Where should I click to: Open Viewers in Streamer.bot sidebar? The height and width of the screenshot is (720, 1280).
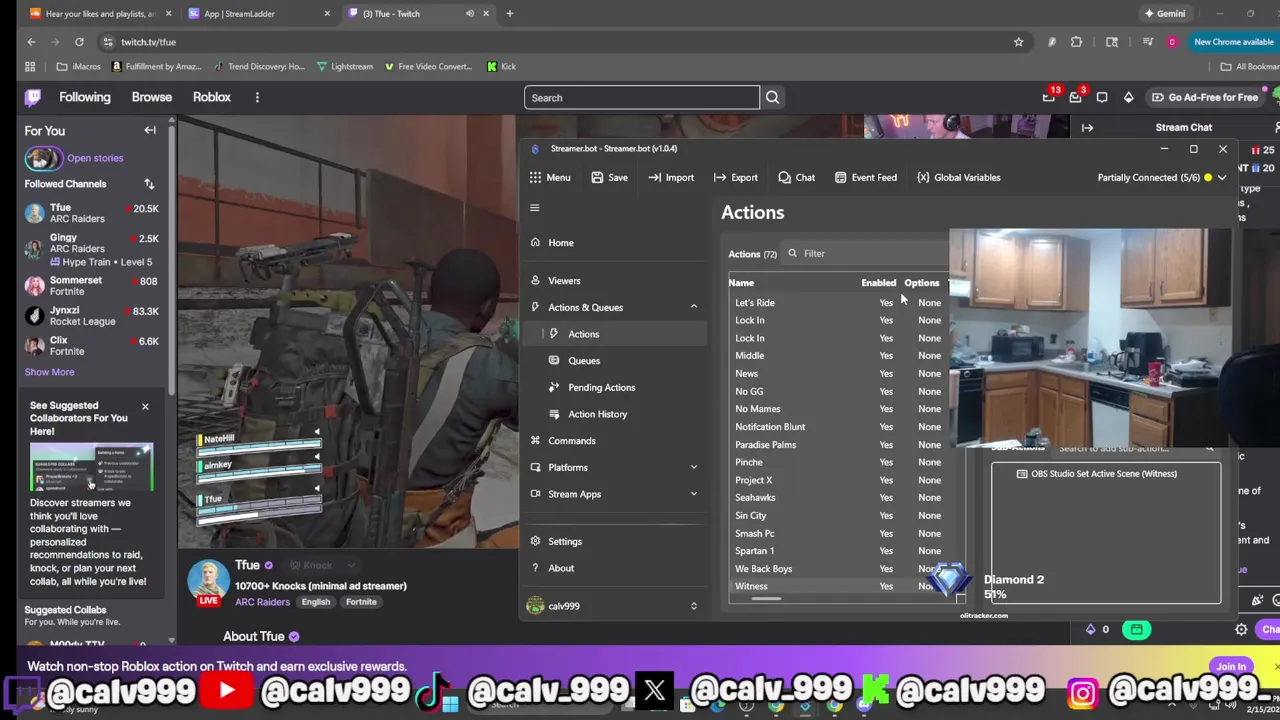[612, 281]
